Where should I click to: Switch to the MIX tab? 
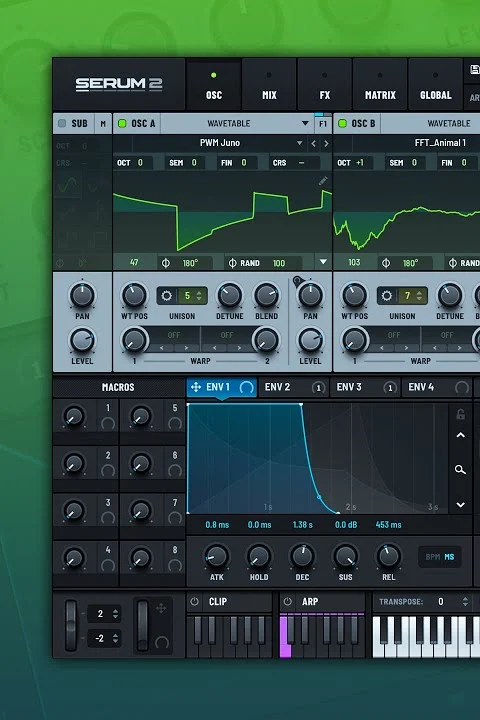tap(269, 85)
